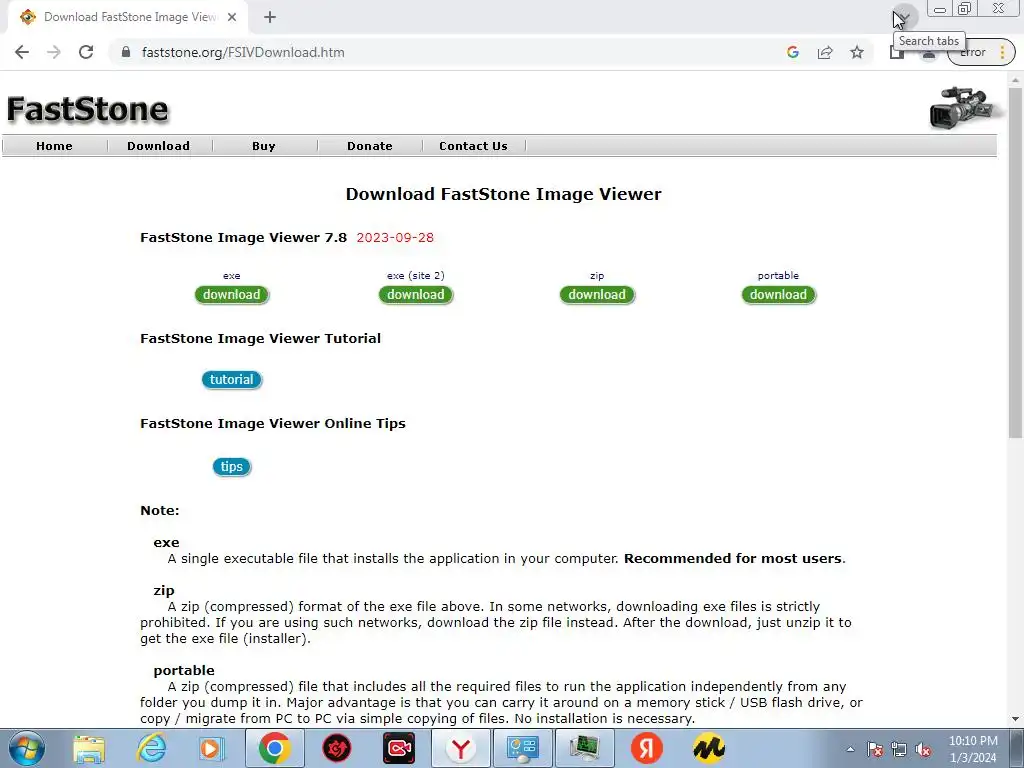Click the exe download button
The width and height of the screenshot is (1024, 768).
[232, 295]
